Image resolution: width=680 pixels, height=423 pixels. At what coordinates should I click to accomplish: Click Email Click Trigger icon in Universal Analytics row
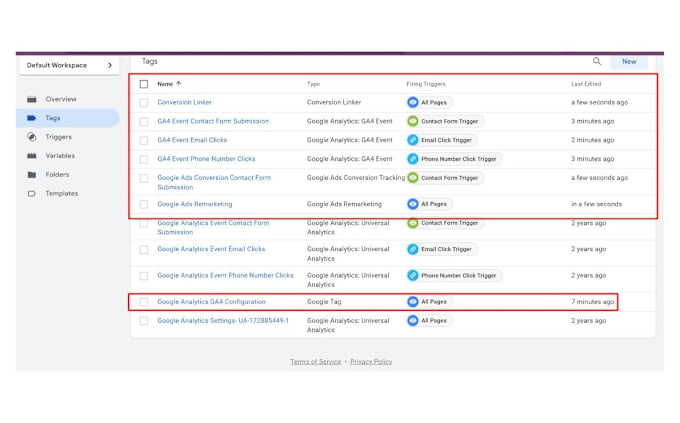point(413,249)
